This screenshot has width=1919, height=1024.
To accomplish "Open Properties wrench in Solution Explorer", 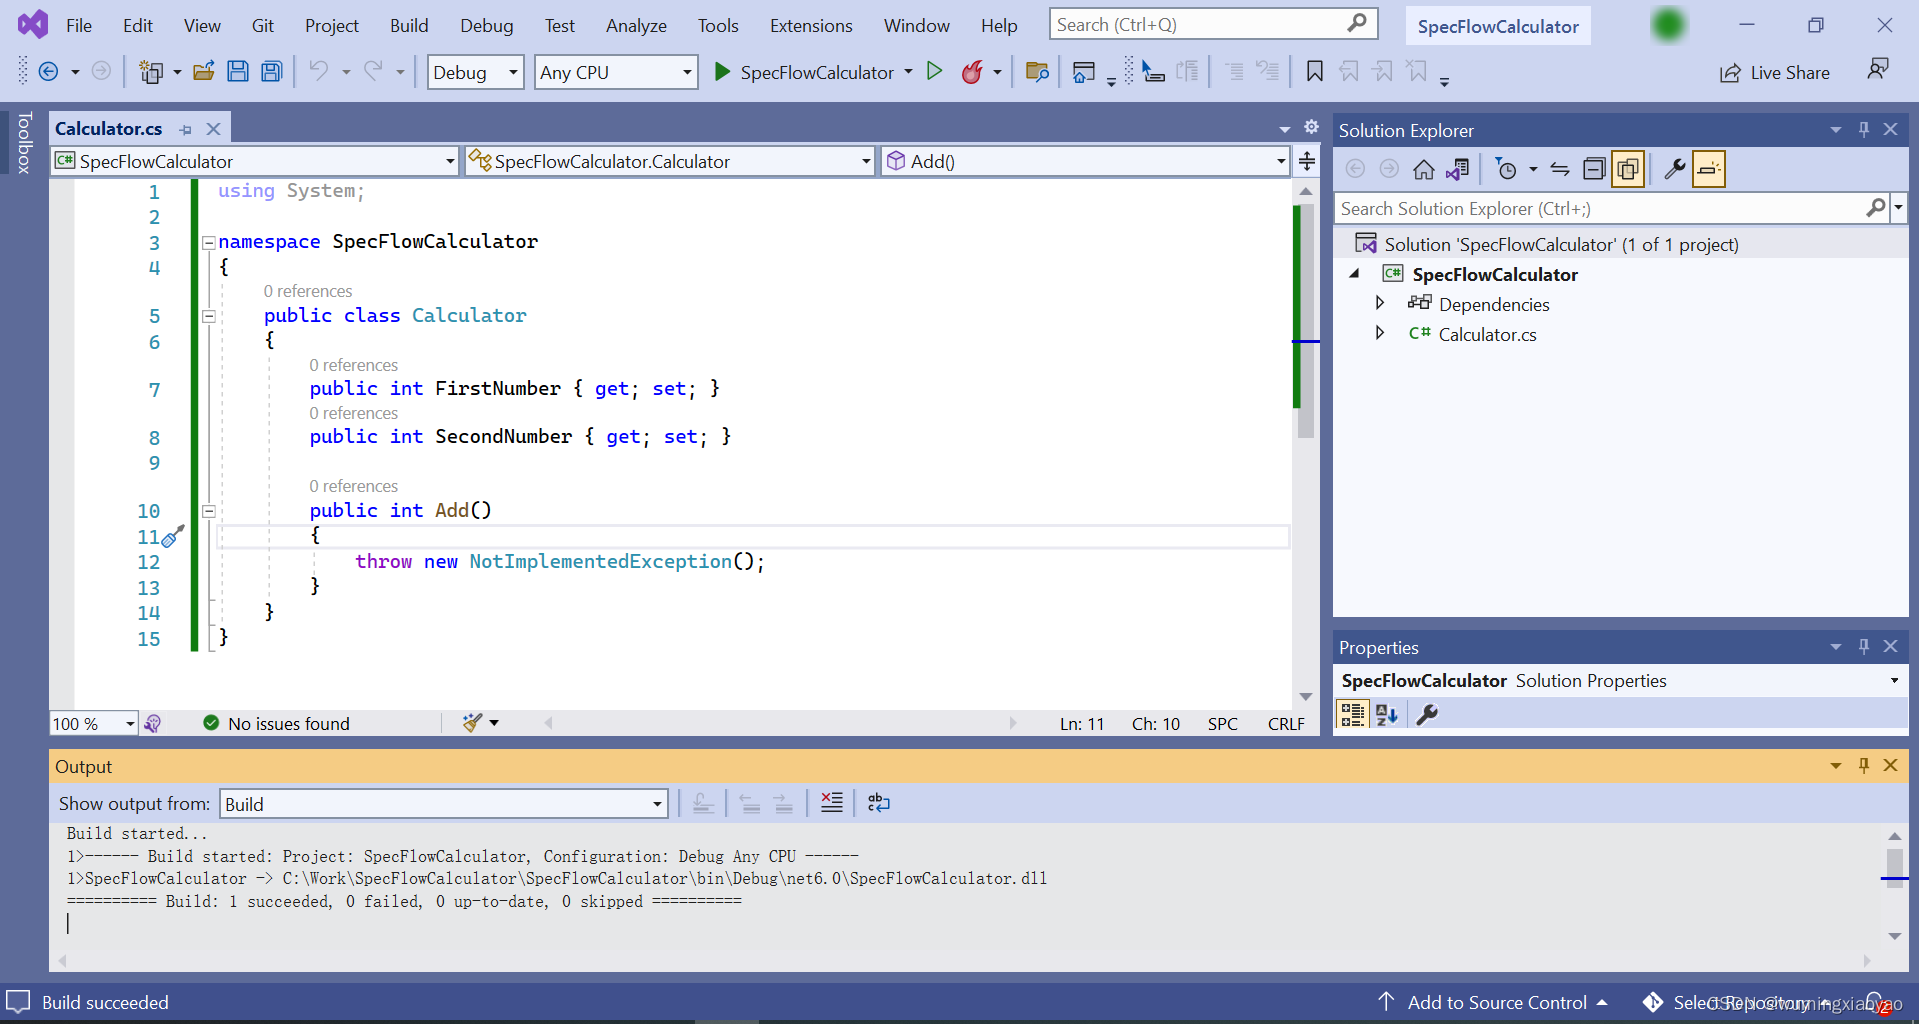I will click(x=1675, y=169).
